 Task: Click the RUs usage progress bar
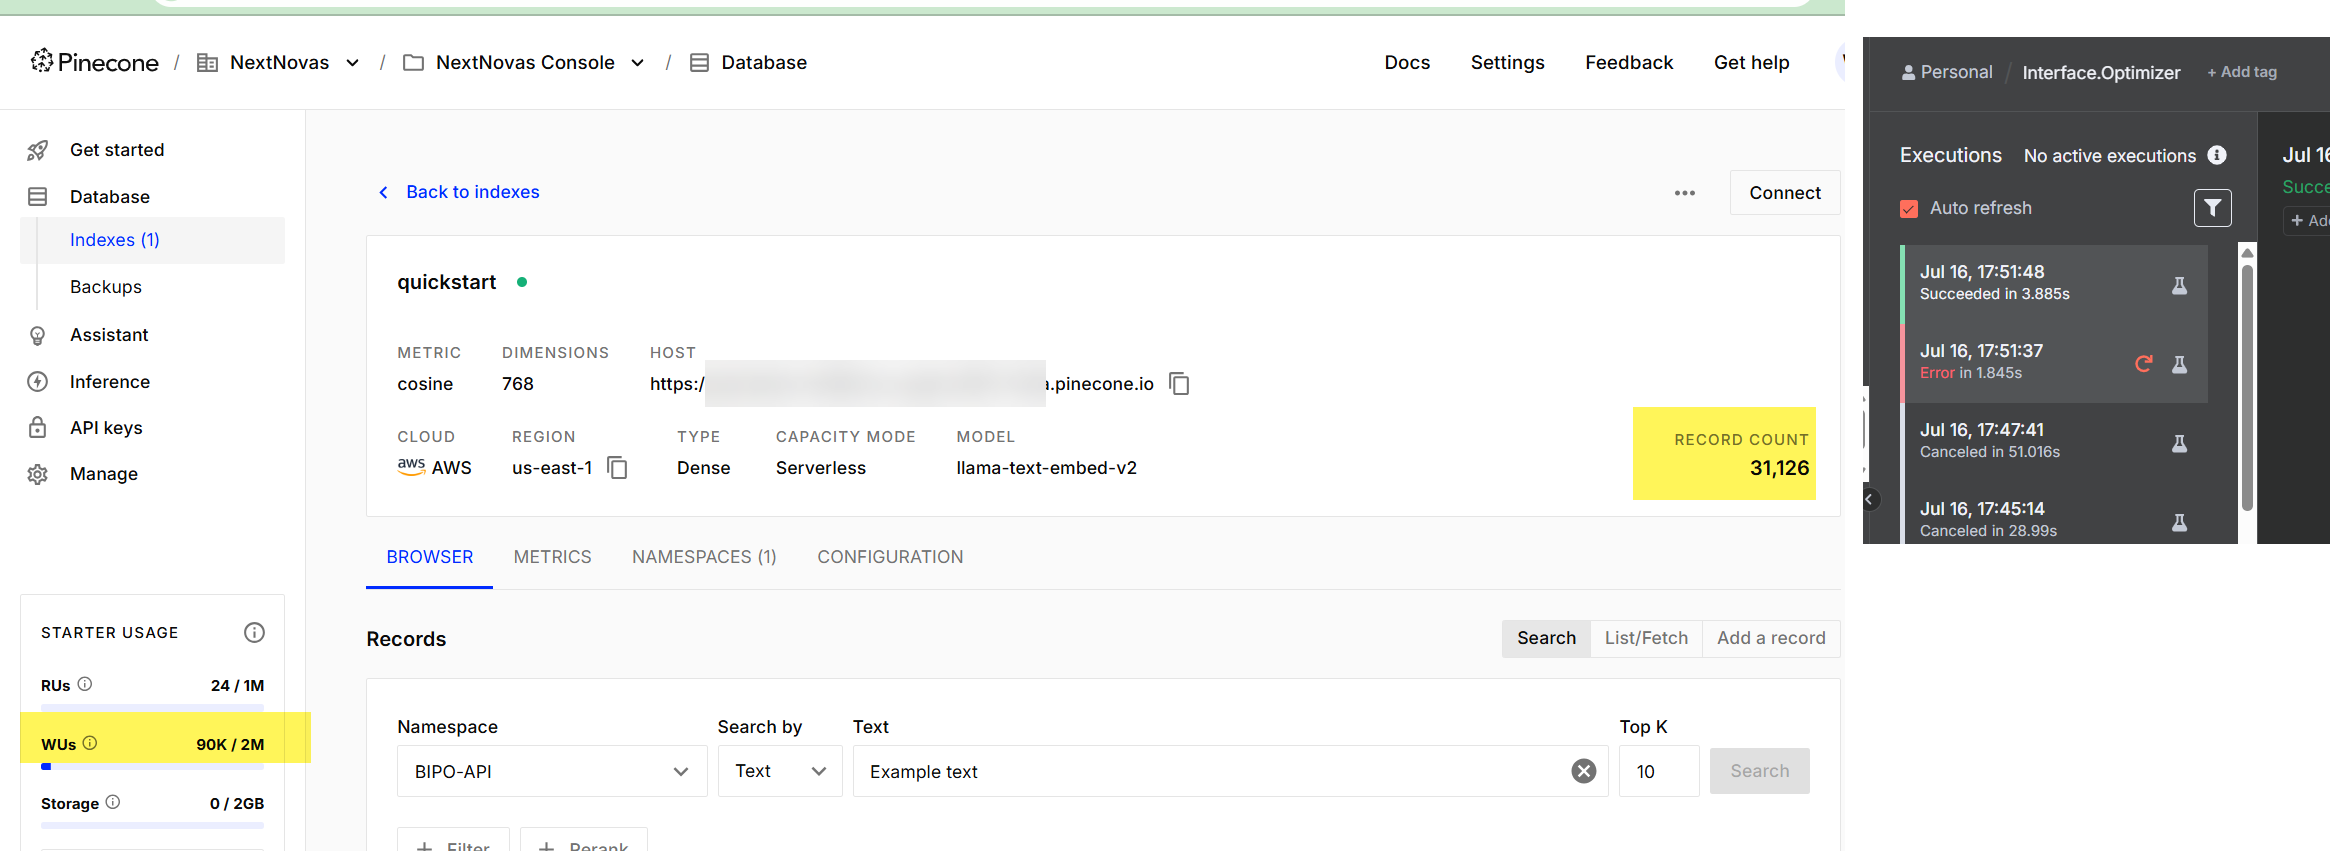152,708
